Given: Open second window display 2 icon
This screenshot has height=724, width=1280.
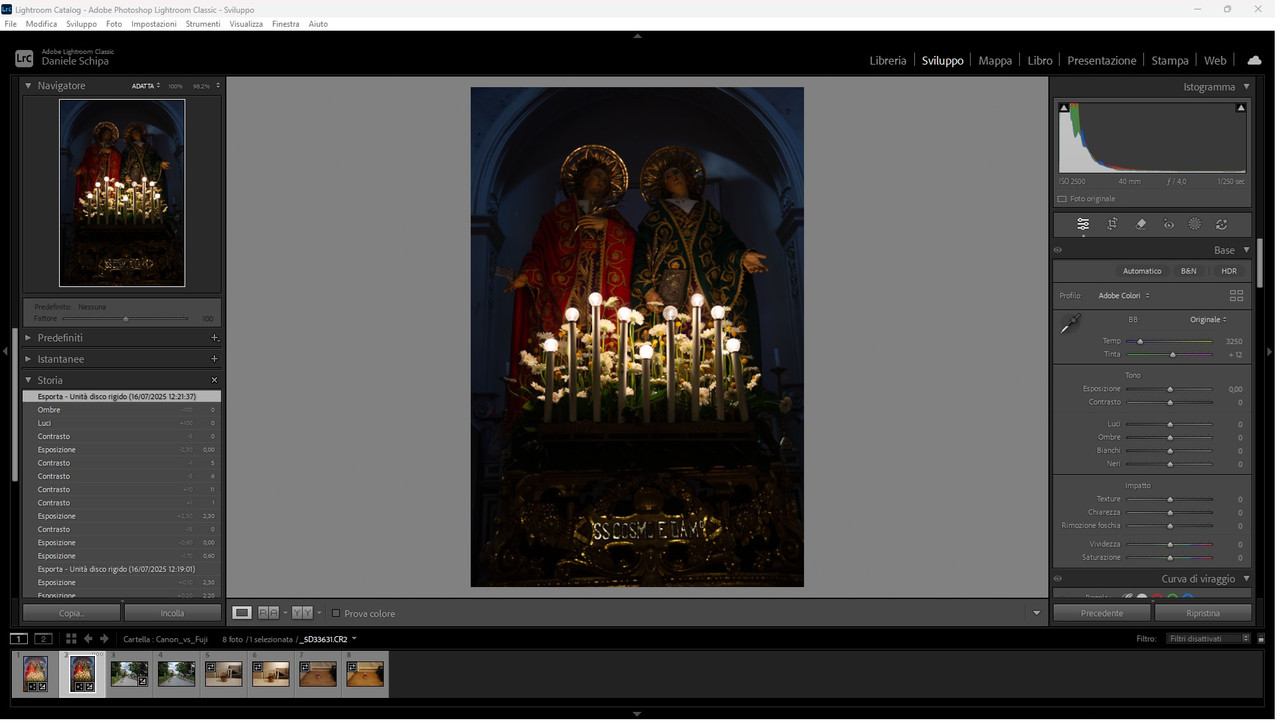Looking at the screenshot, I should (x=43, y=639).
